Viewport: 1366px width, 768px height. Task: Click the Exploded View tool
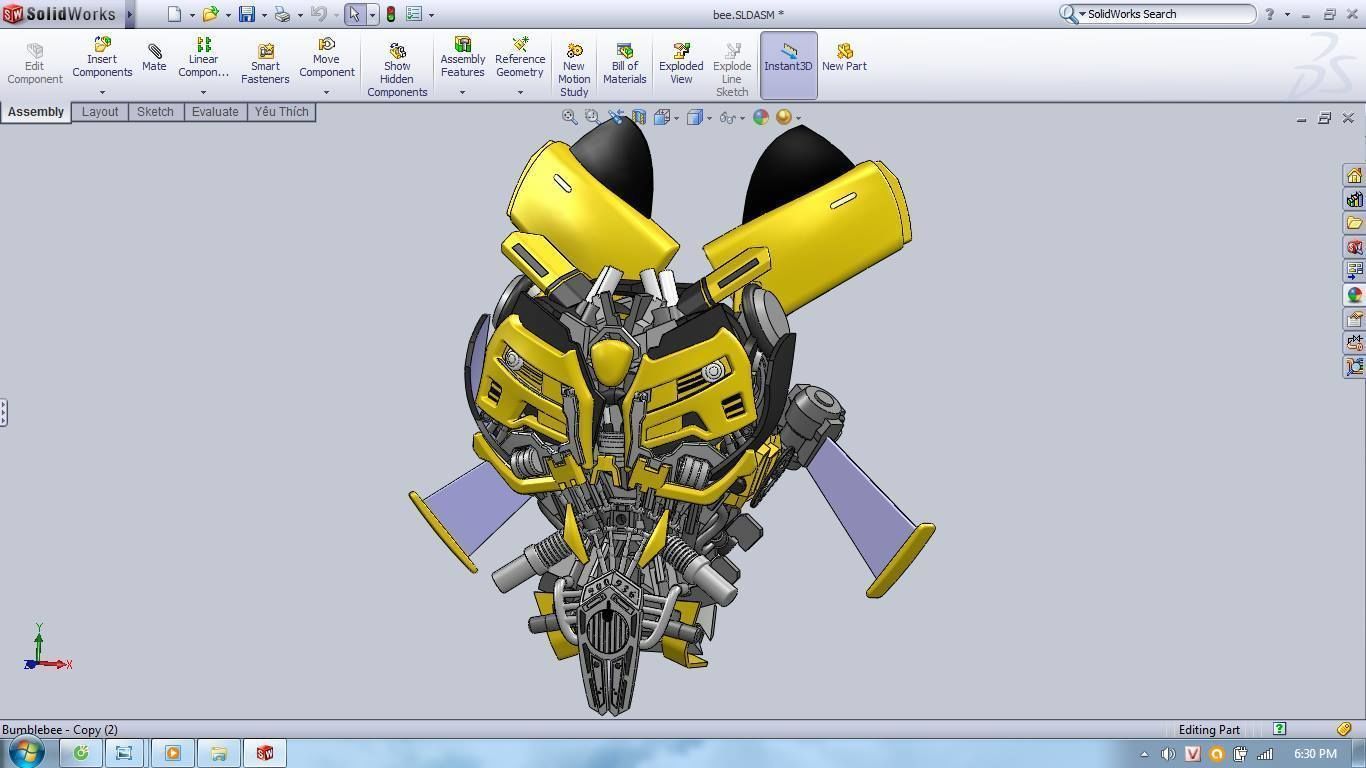click(x=681, y=64)
